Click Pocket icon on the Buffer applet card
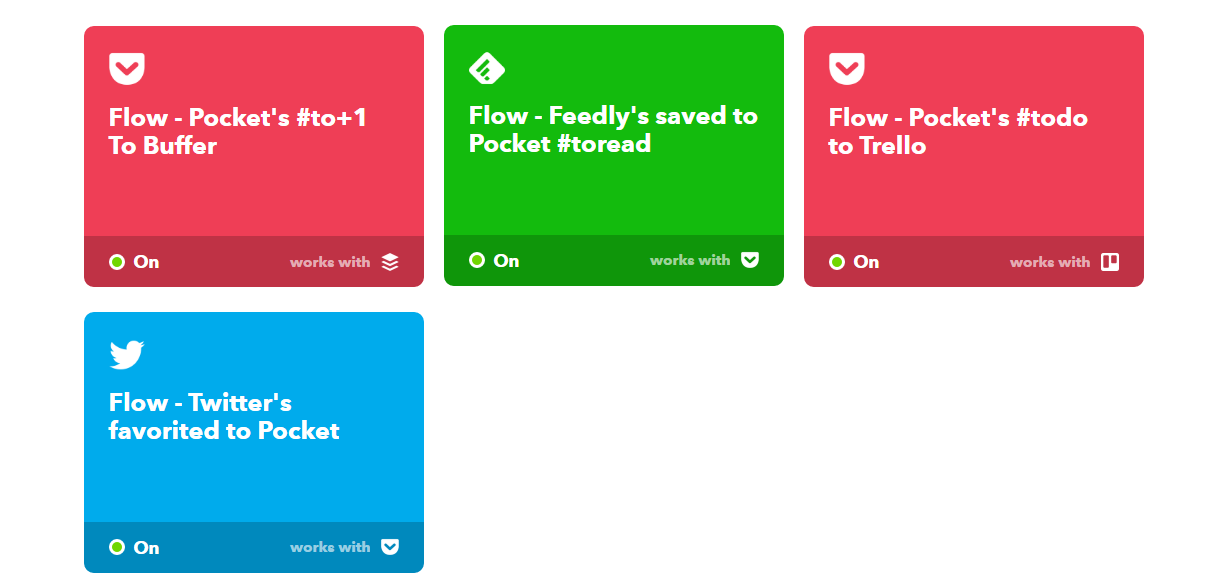Screen dimensions: 1212x580 (127, 69)
